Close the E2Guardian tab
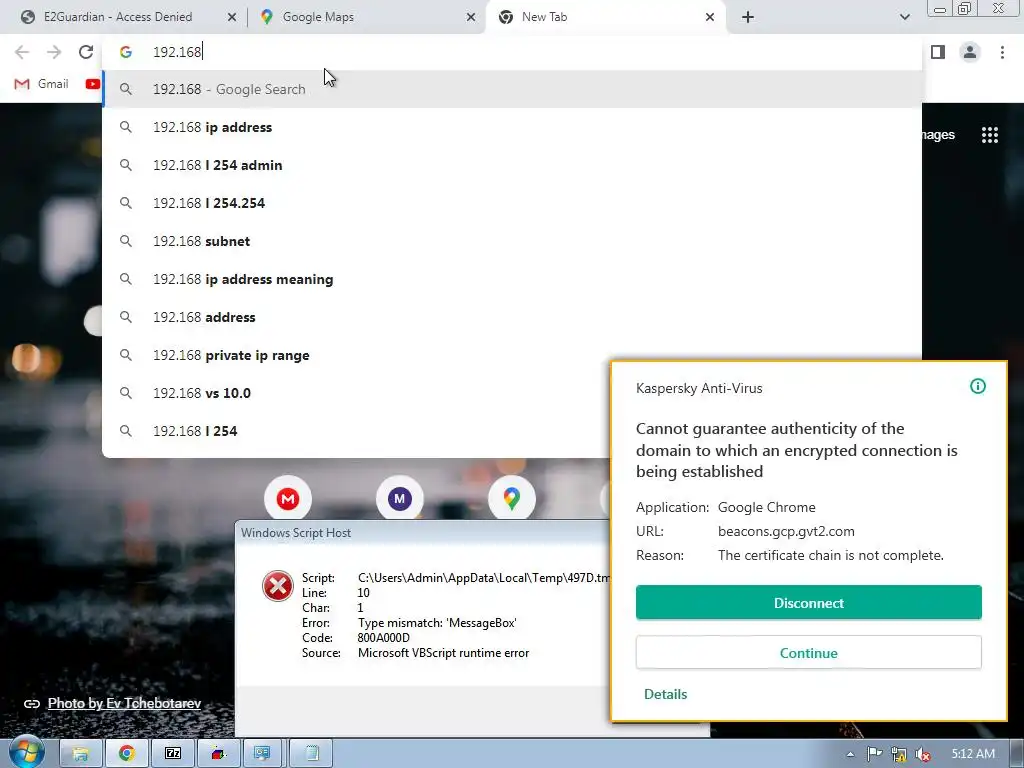1024x768 pixels. pos(232,17)
